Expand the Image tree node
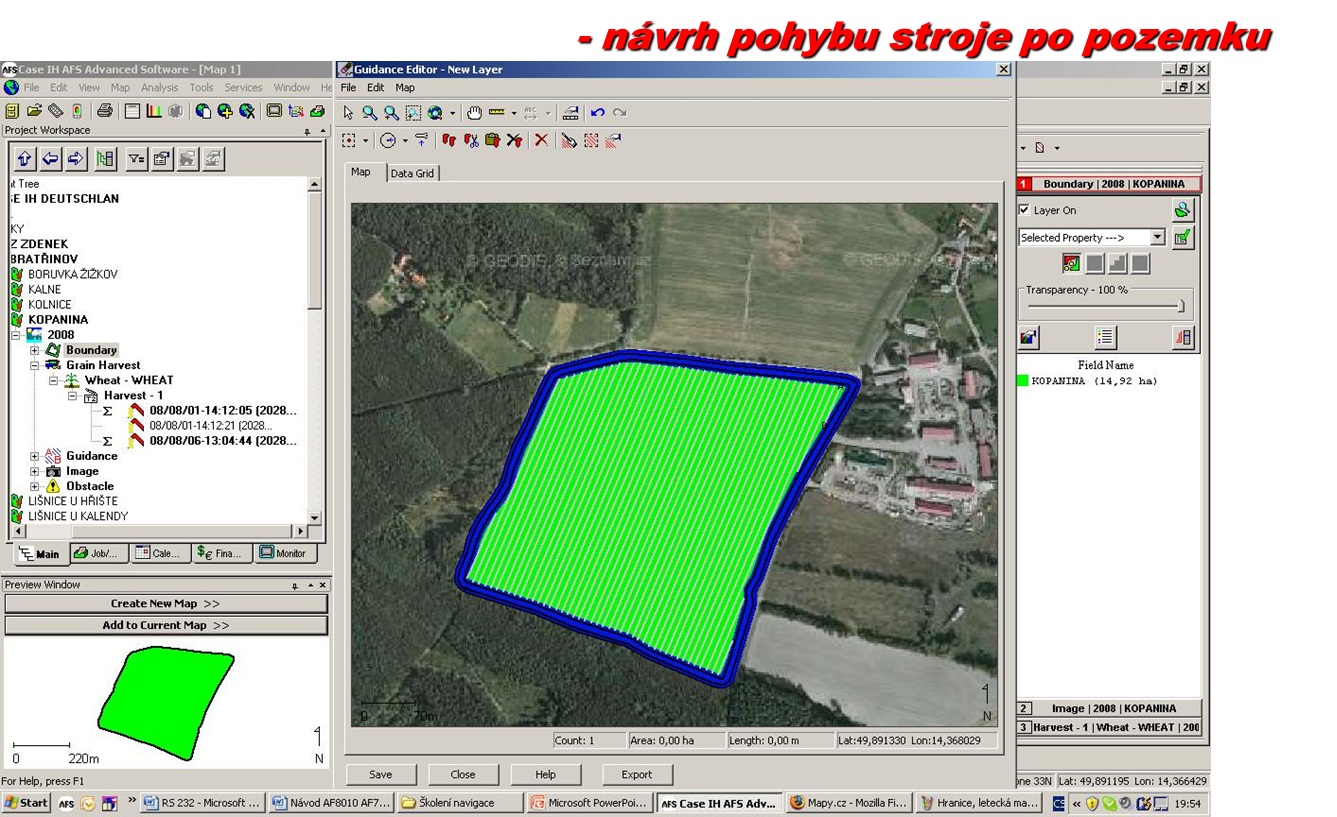The image size is (1337, 817). [x=35, y=471]
